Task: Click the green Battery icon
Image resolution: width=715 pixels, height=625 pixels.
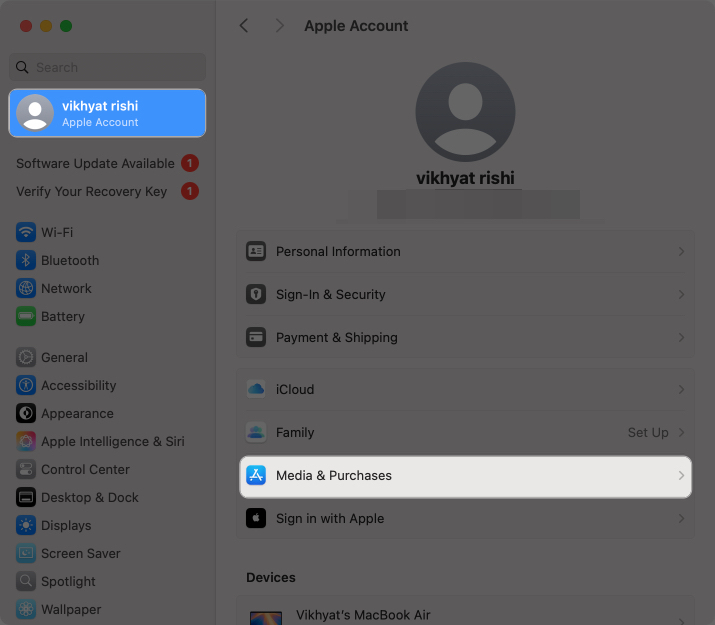Action: pos(26,316)
